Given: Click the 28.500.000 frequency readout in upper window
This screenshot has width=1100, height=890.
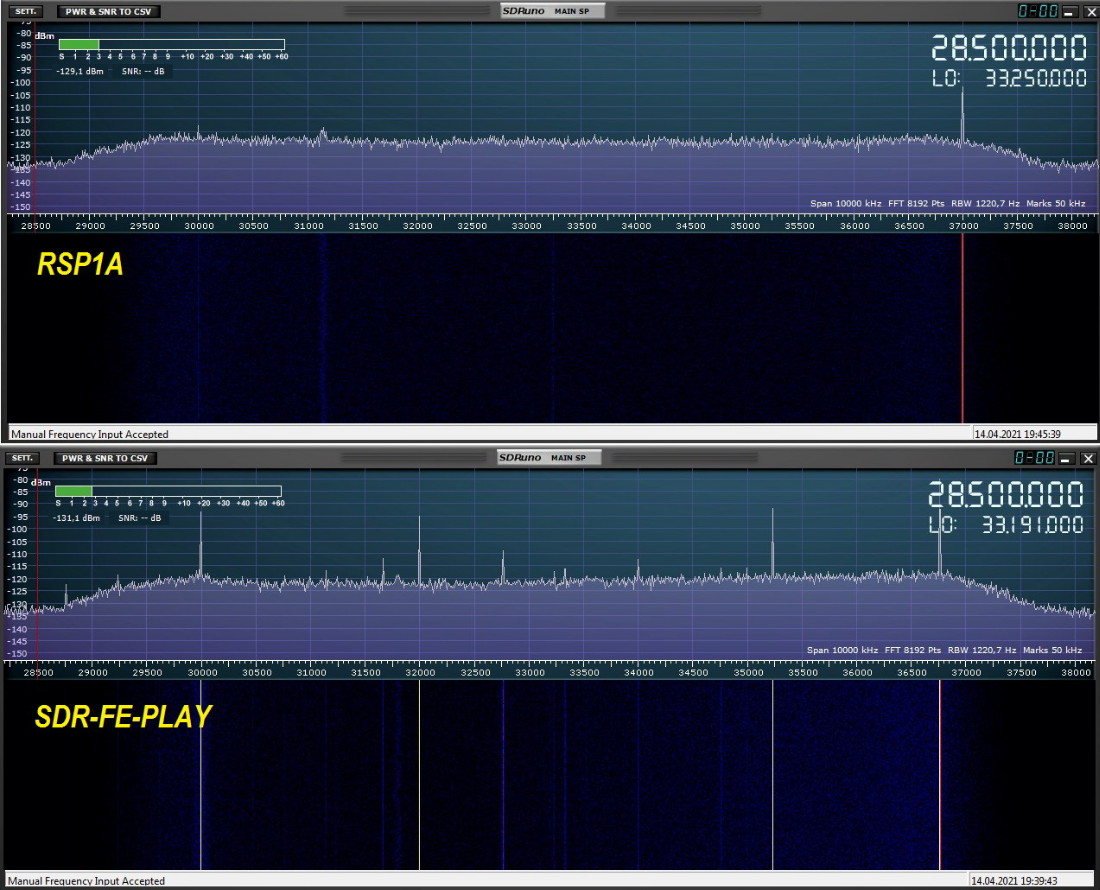Looking at the screenshot, I should pos(1009,48).
